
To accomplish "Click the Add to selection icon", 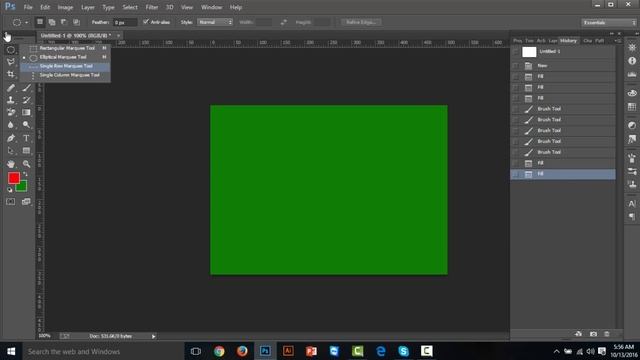I will coord(52,22).
